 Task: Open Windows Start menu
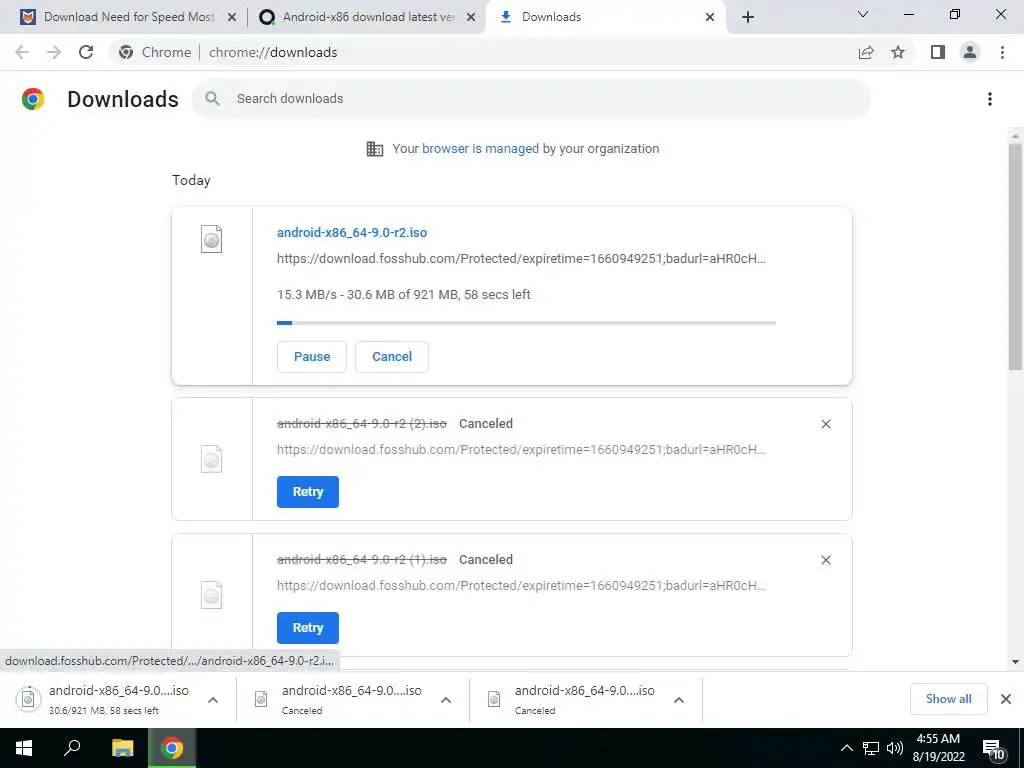pyautogui.click(x=24, y=748)
